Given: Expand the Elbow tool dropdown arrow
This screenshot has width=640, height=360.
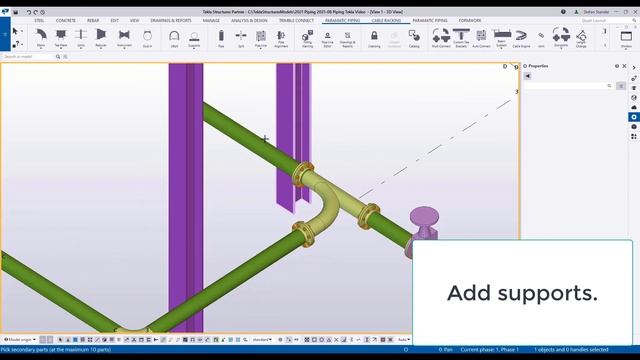Looking at the screenshot, I should [x=41, y=48].
